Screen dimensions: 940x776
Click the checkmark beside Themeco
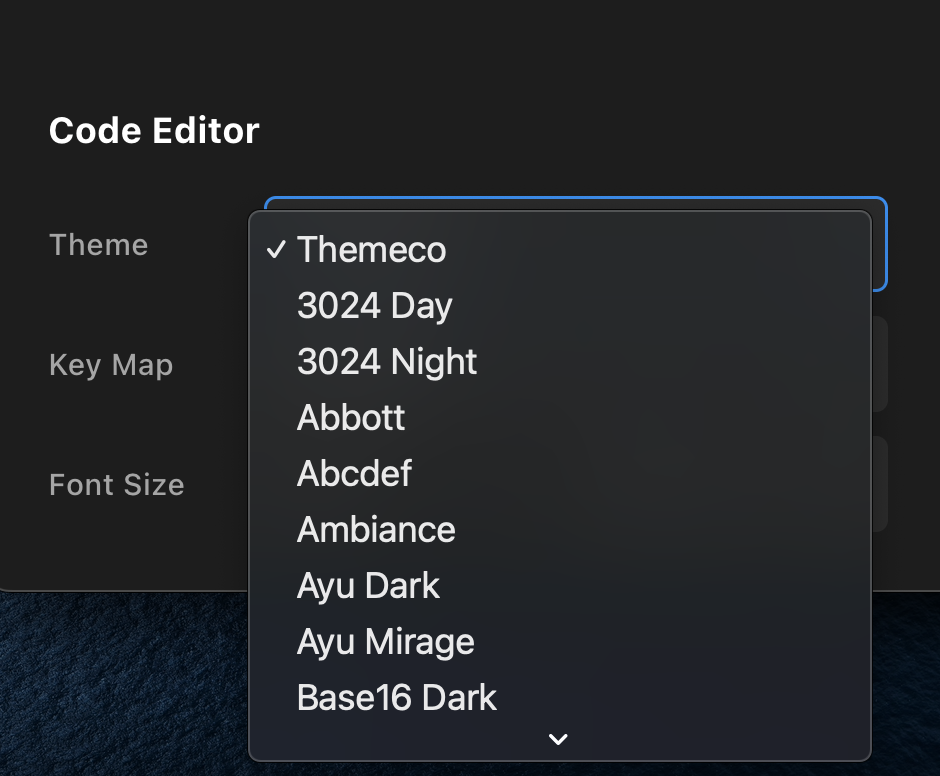tap(277, 252)
